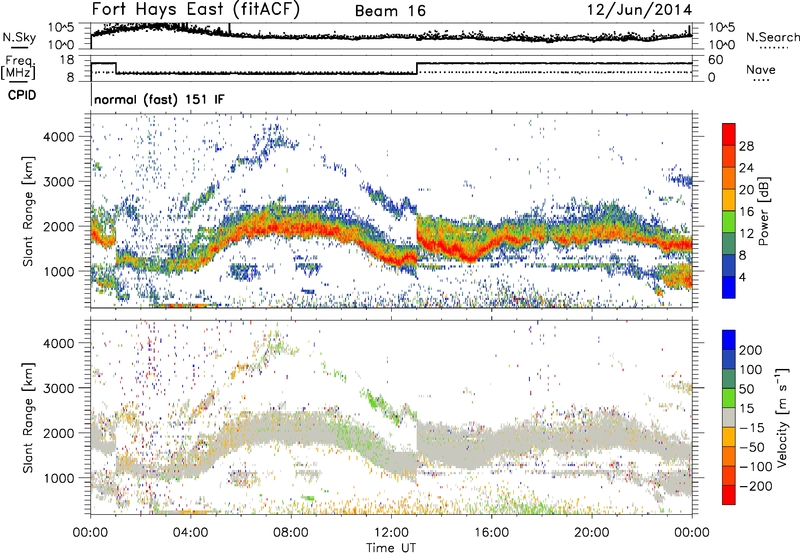Click the '20:00' time axis tick label
The width and height of the screenshot is (800, 554).
[592, 533]
